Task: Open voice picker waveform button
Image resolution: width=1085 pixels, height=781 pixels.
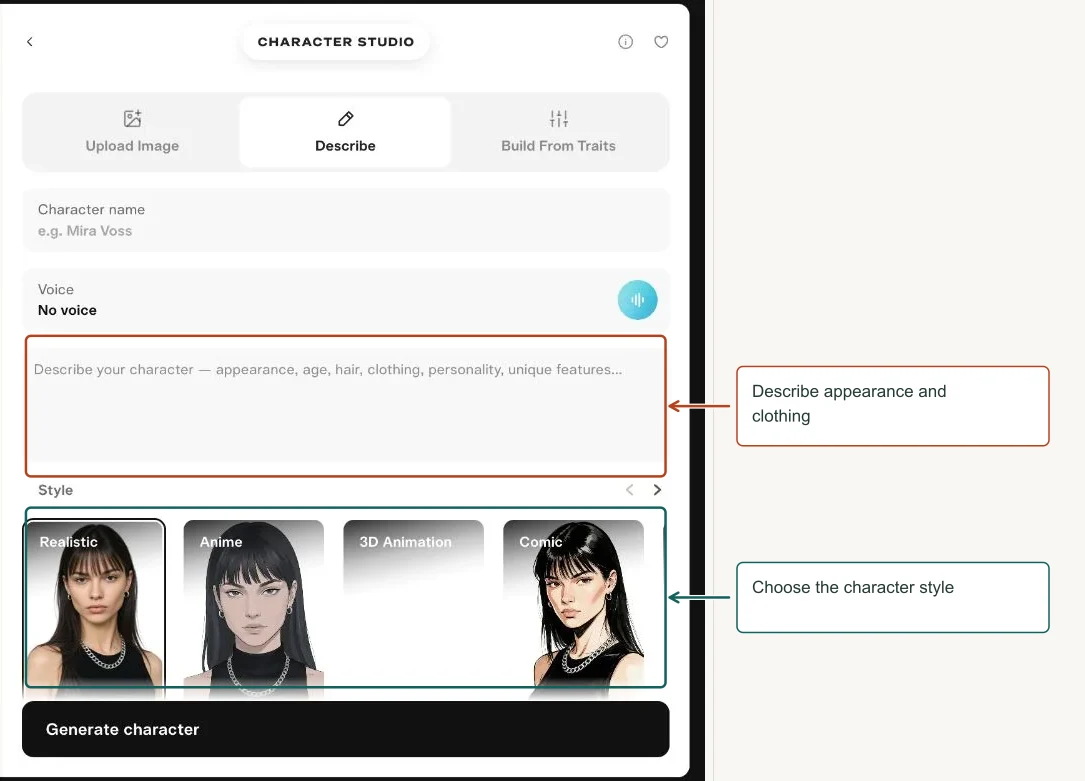Action: [637, 300]
